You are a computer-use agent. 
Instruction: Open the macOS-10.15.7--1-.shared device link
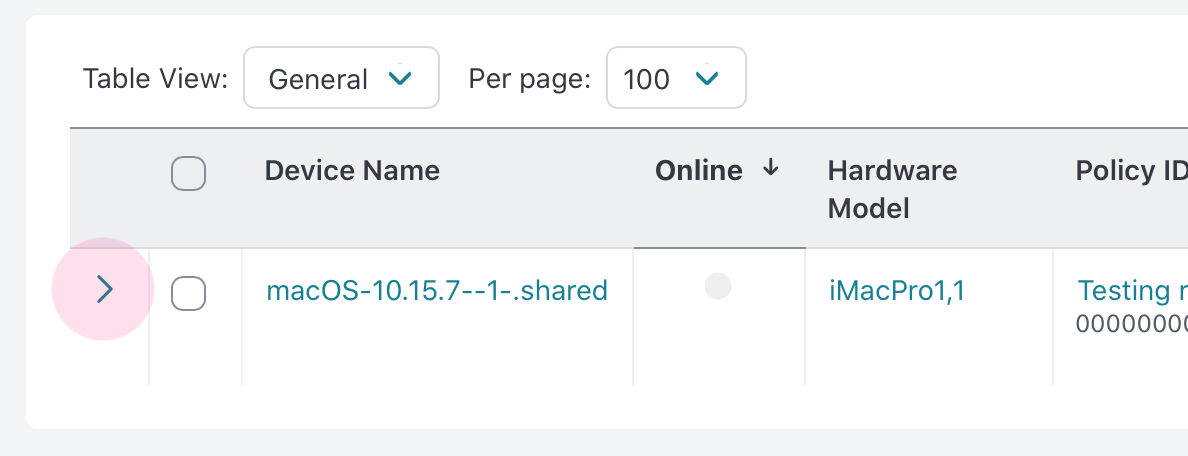pyautogui.click(x=437, y=291)
